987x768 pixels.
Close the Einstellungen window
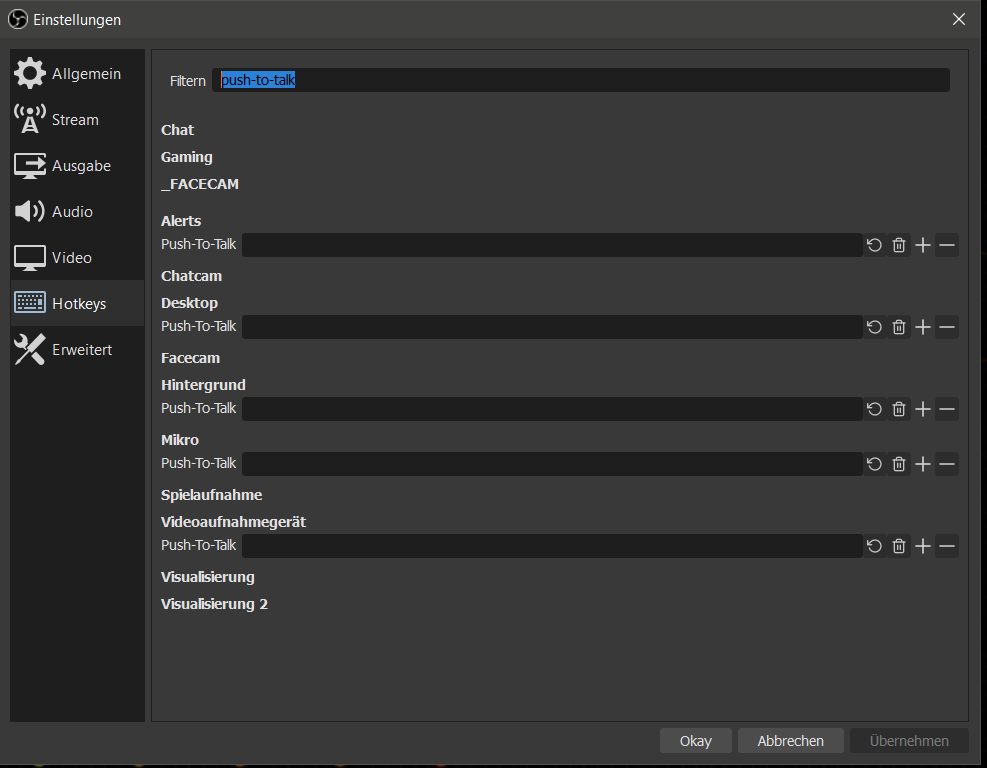[958, 20]
